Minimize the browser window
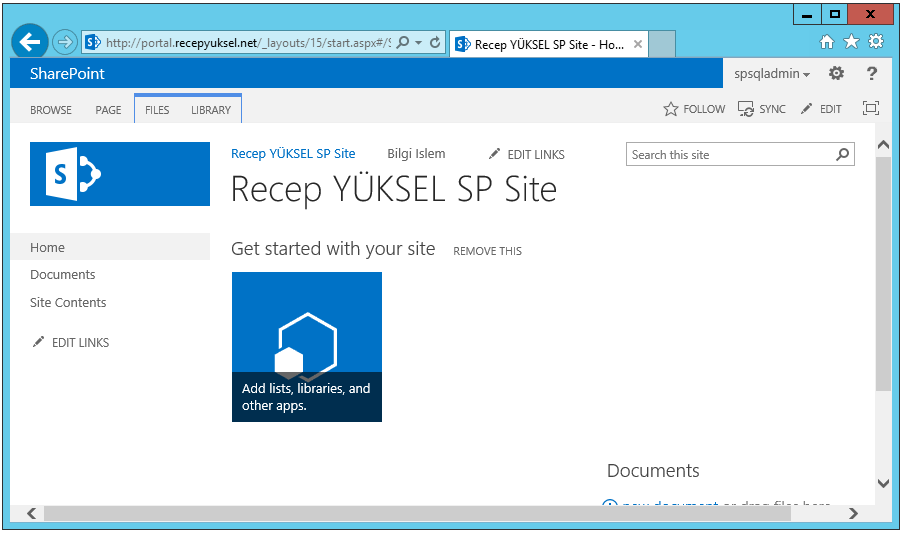This screenshot has height=533, width=903. pyautogui.click(x=807, y=14)
